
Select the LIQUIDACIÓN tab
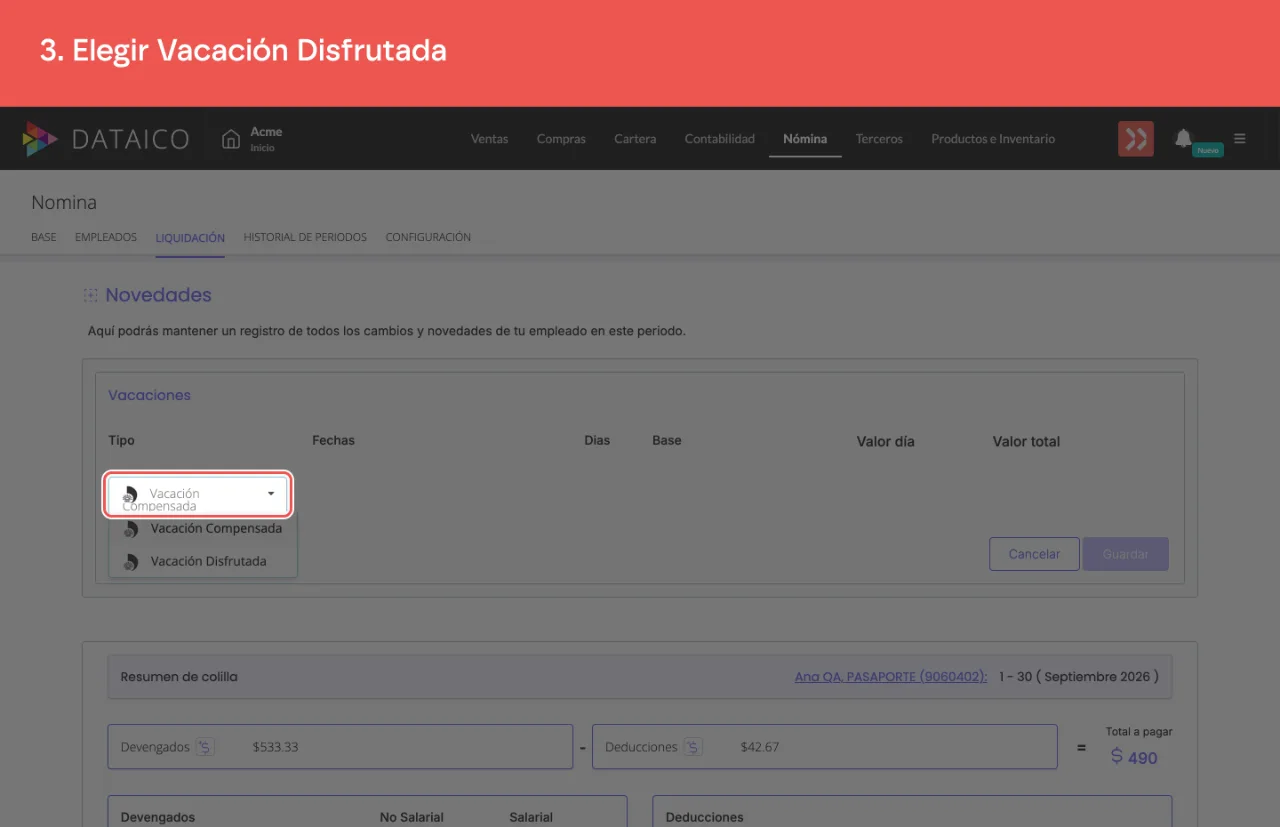pos(190,238)
